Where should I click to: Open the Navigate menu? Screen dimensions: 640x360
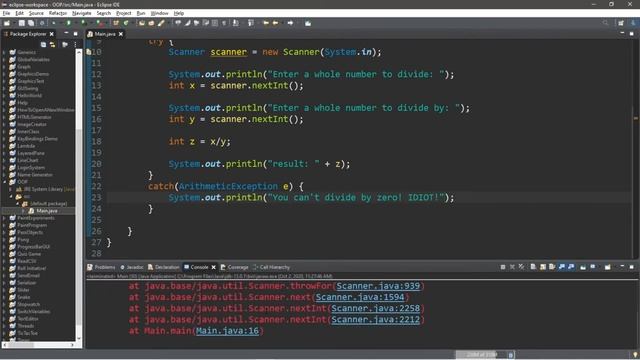(82, 13)
